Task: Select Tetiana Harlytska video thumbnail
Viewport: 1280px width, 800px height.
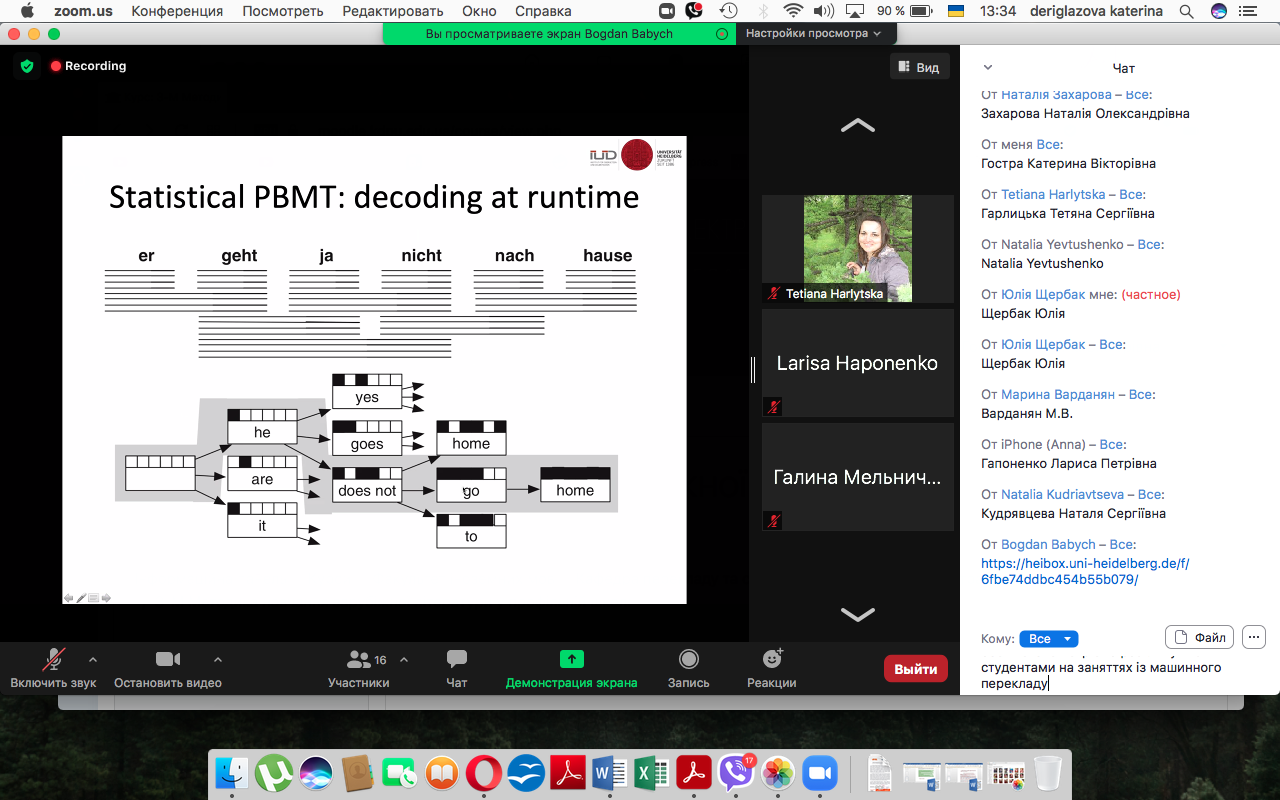Action: click(858, 248)
